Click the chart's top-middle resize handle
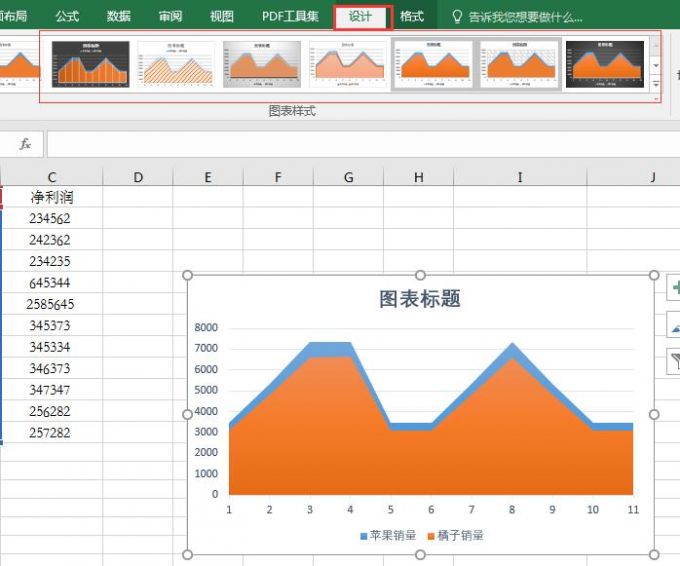680x566 pixels. point(420,275)
